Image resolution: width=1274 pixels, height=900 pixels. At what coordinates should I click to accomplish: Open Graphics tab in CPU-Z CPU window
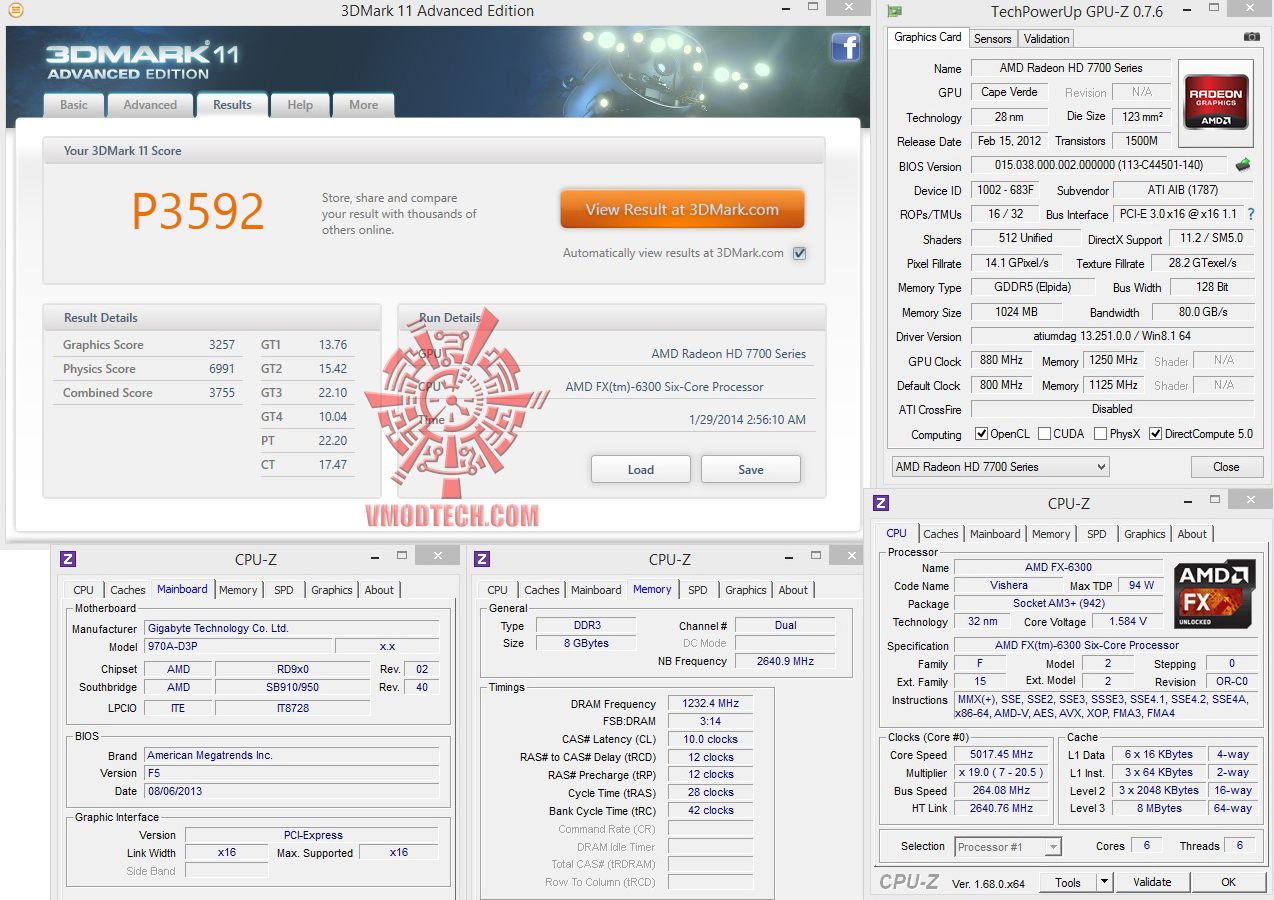point(1145,534)
